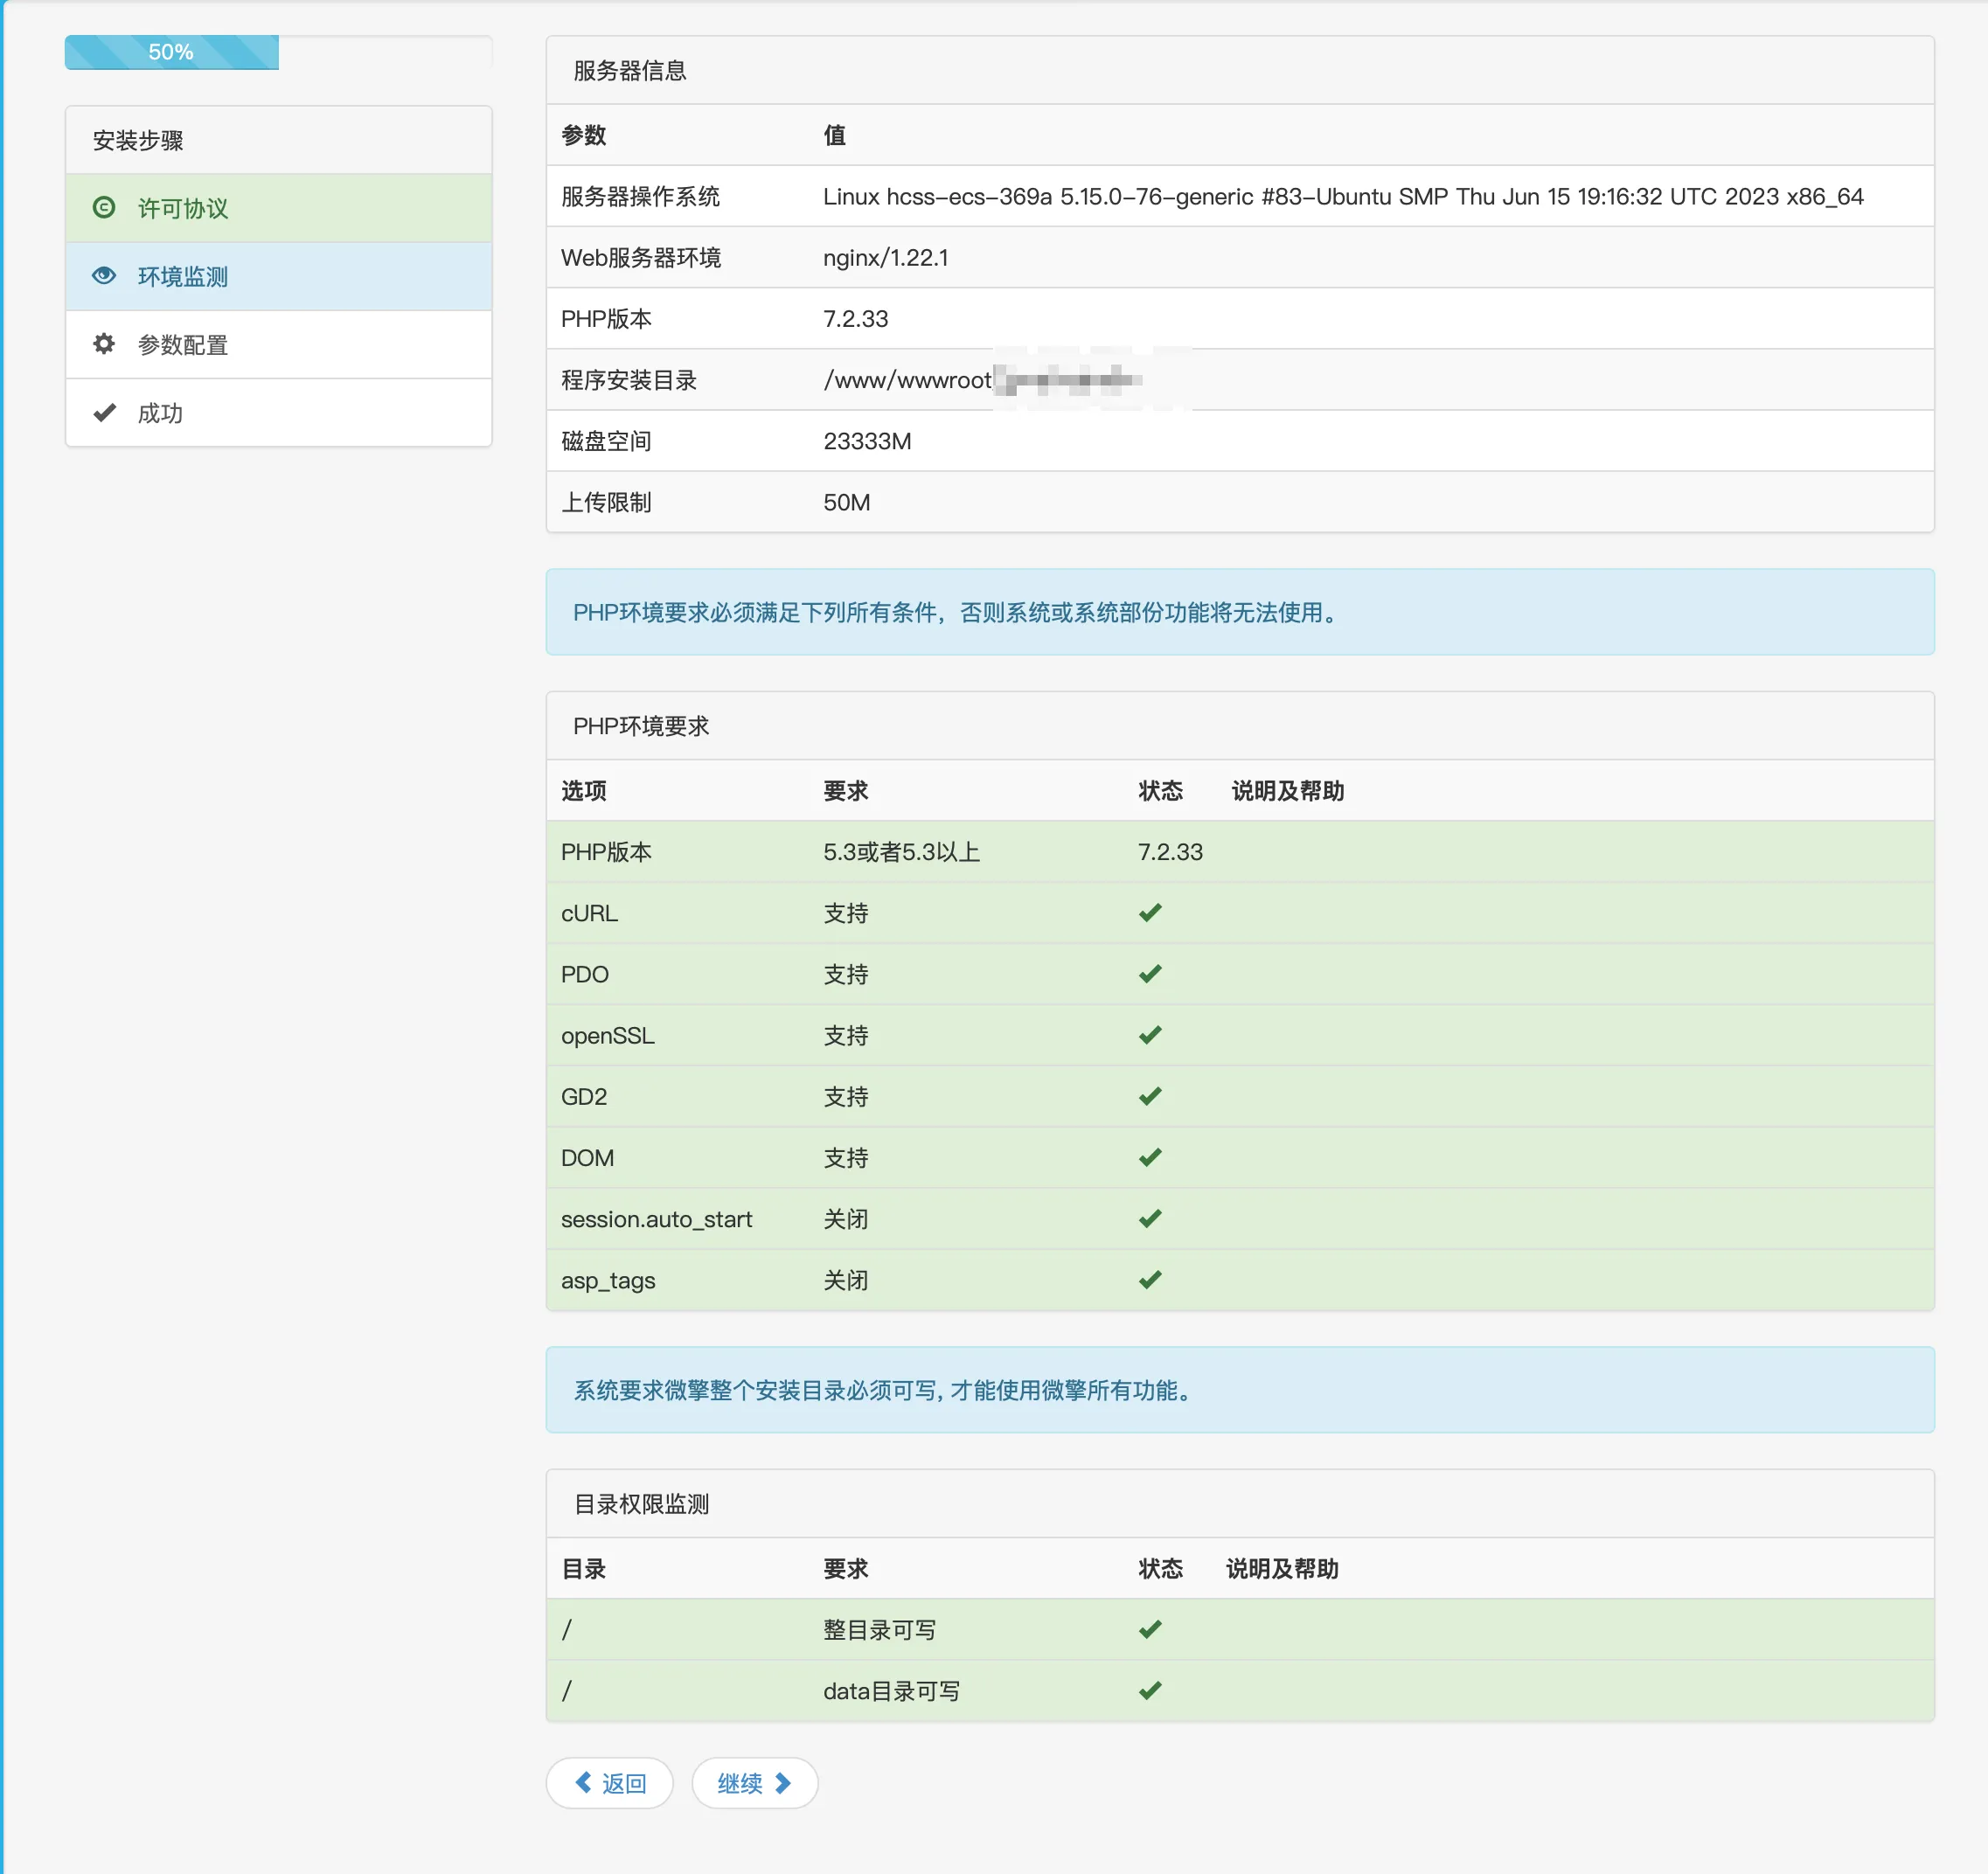Click the Linux server OS value text

pos(1342,196)
